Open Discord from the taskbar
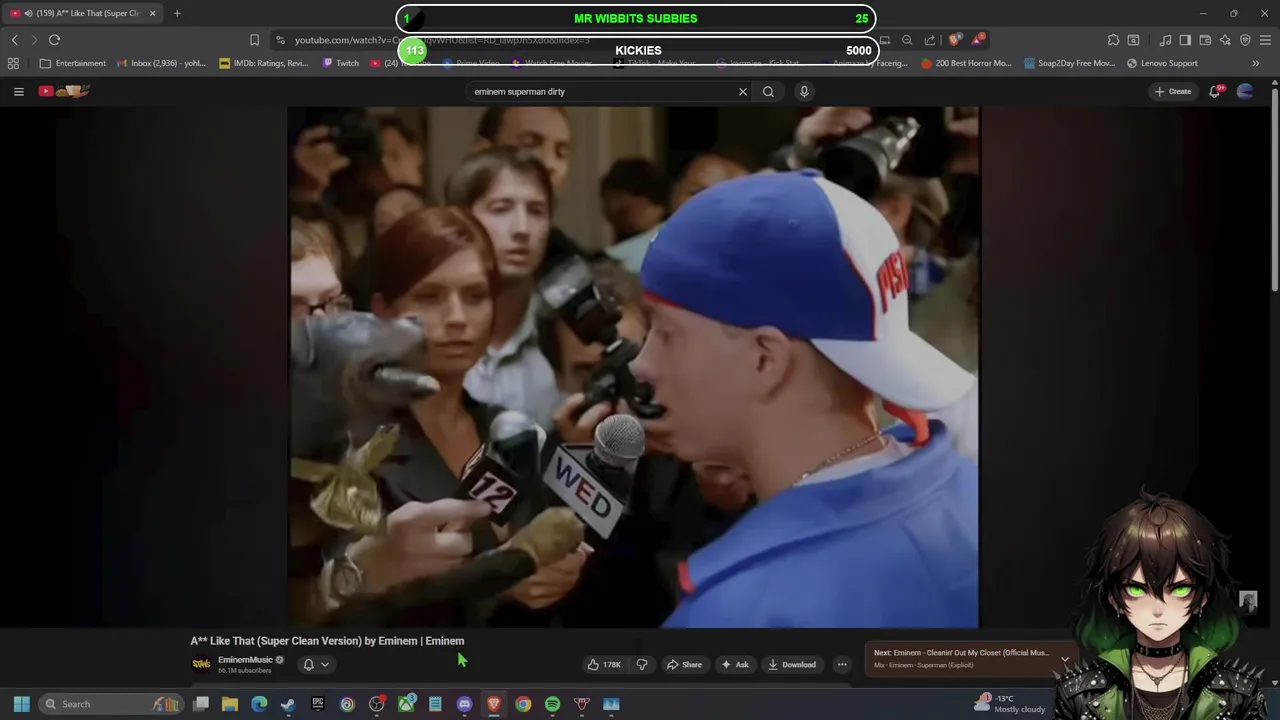1280x720 pixels. 464,704
